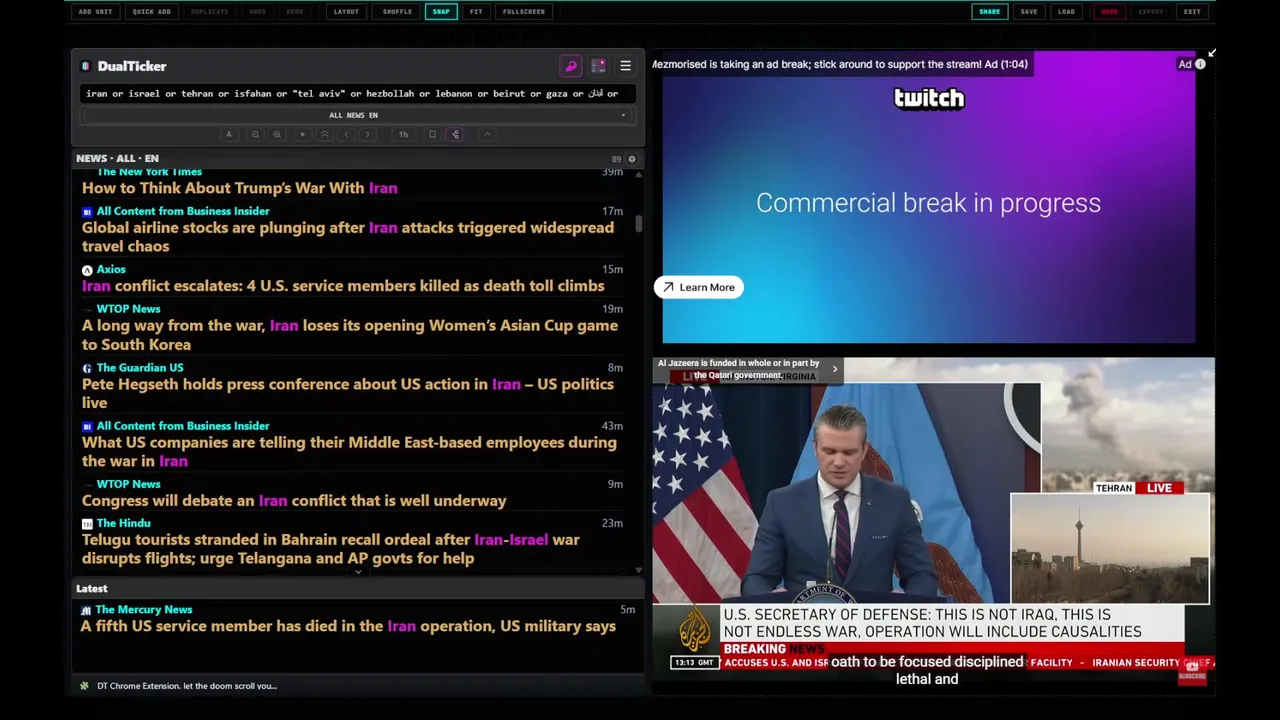This screenshot has height=720, width=1280.
Task: Click the scrollbar down arrow in news list
Action: (639, 570)
